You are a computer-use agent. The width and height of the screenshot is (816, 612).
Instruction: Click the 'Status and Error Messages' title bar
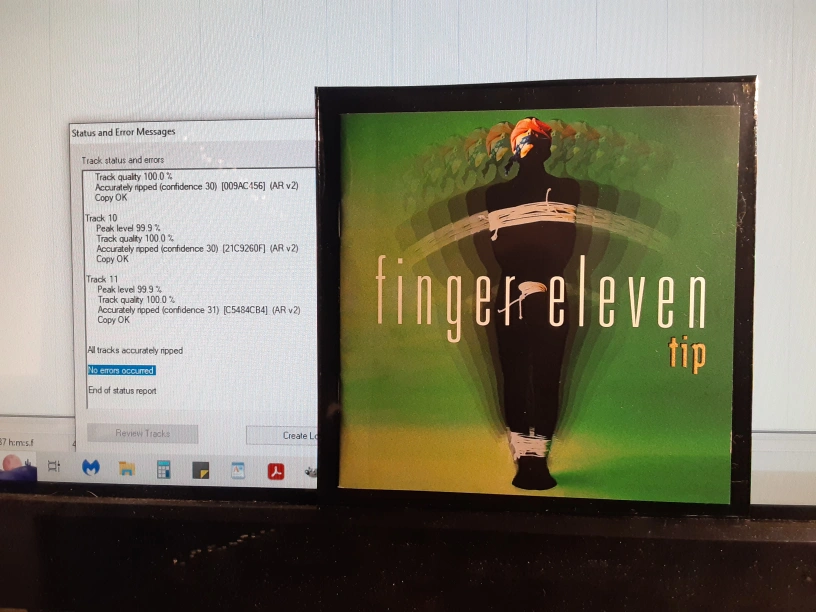pos(193,132)
